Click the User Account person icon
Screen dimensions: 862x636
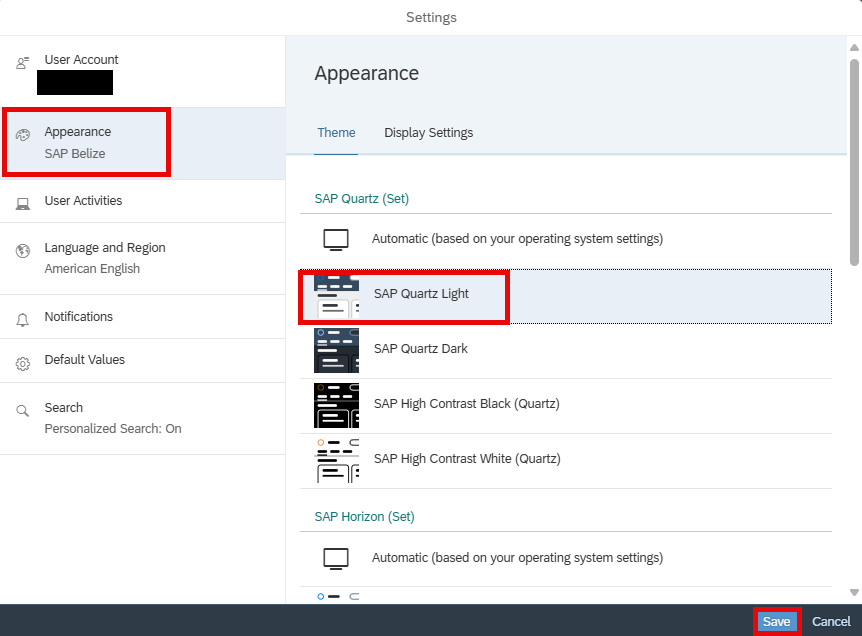[23, 63]
